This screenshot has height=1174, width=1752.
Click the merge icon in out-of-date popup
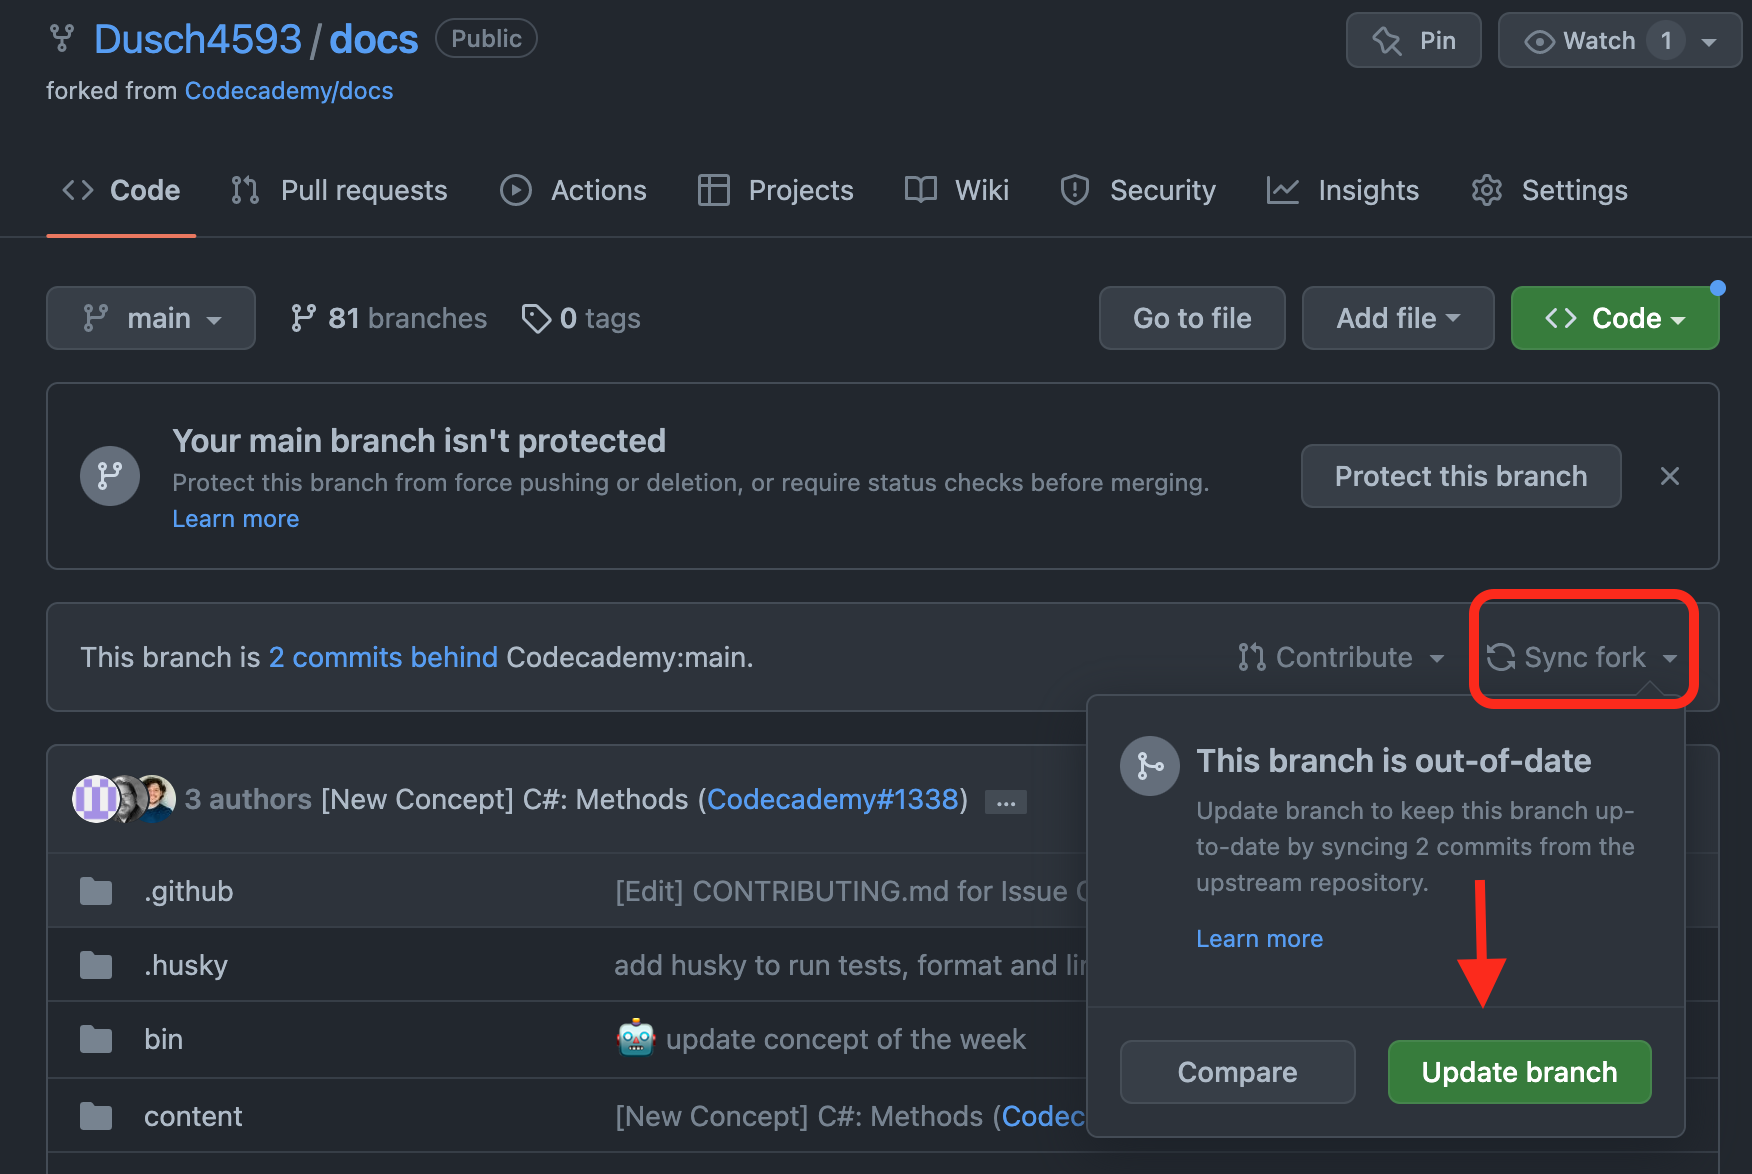pos(1150,766)
